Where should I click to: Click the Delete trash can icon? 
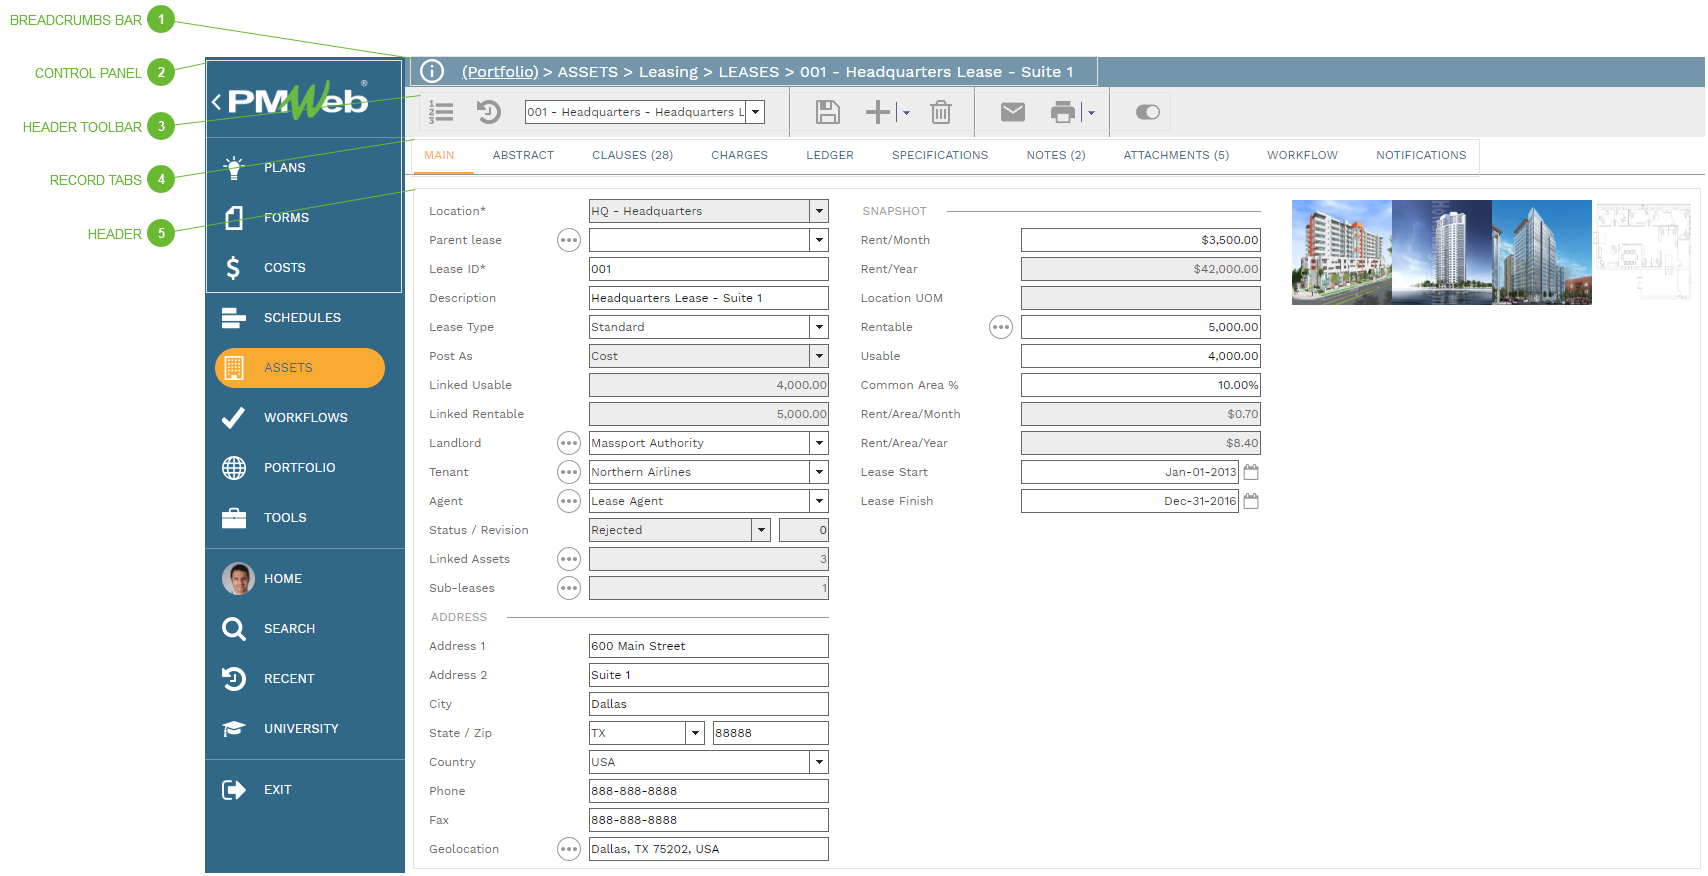(x=940, y=112)
